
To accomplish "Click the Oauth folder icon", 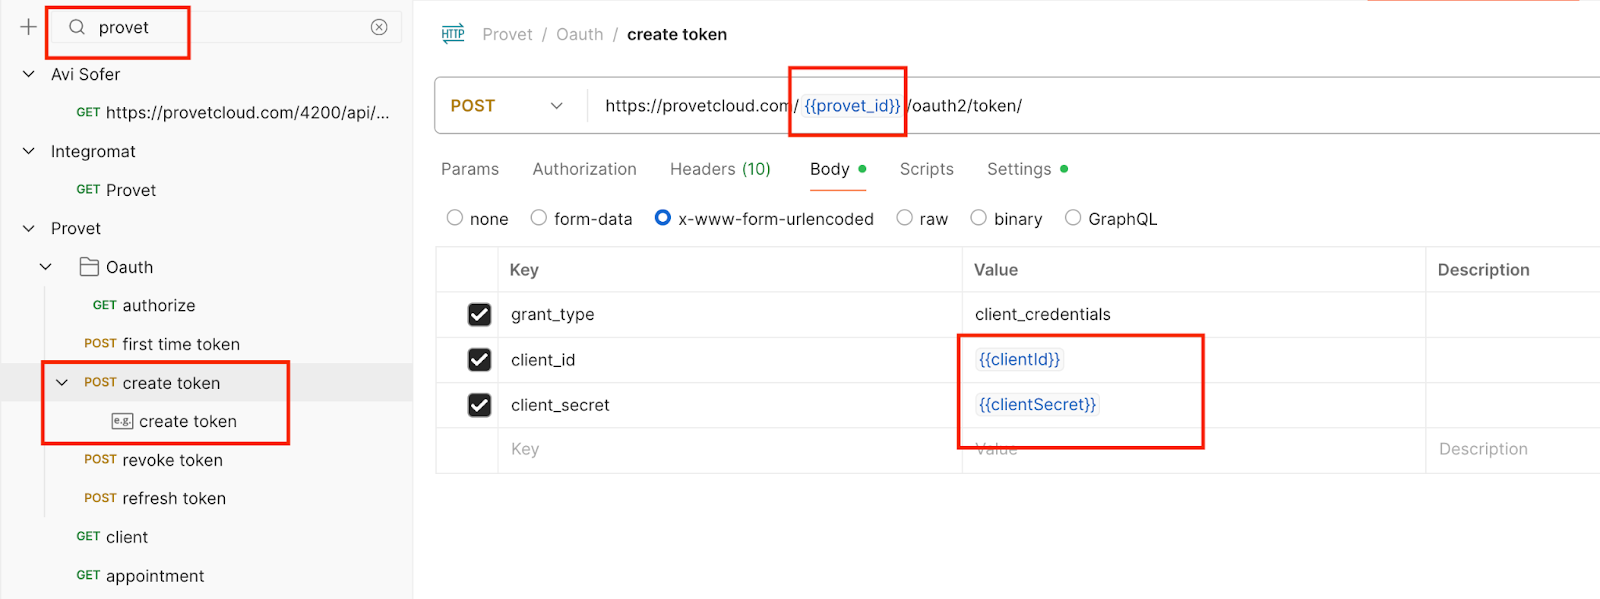I will point(89,267).
